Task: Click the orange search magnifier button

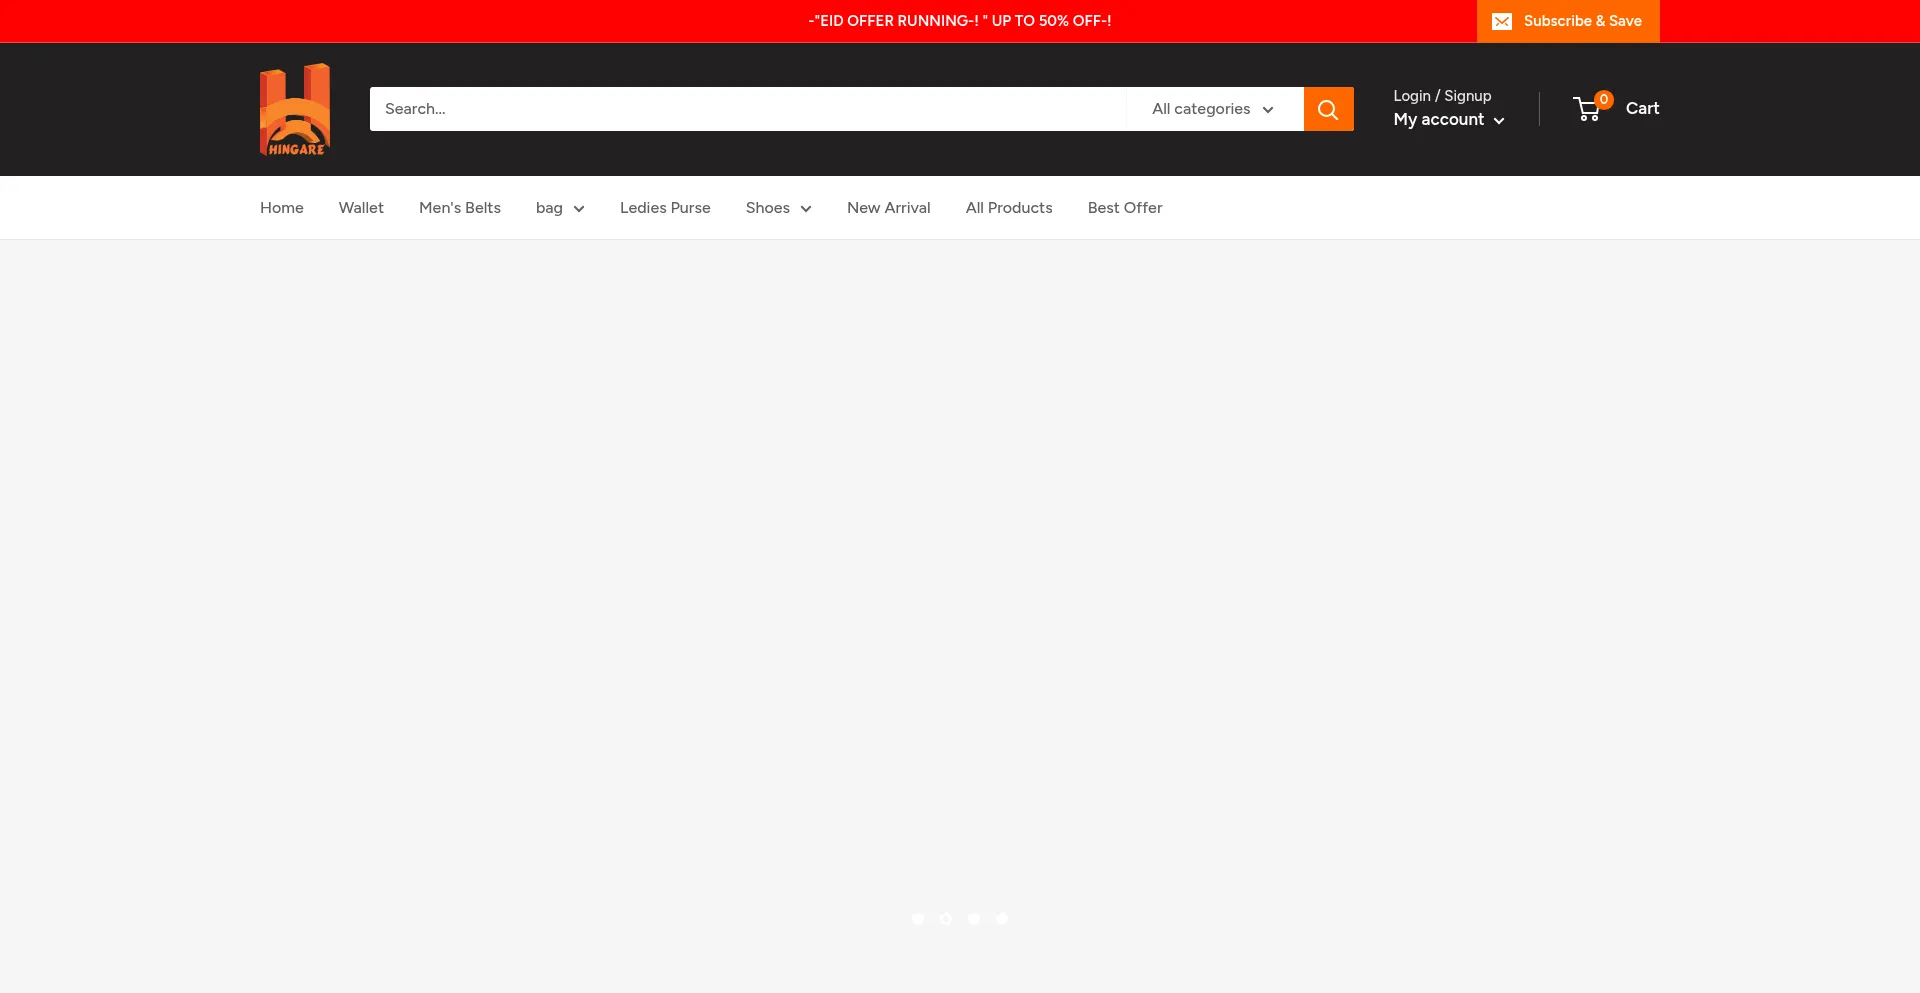Action: (x=1328, y=109)
